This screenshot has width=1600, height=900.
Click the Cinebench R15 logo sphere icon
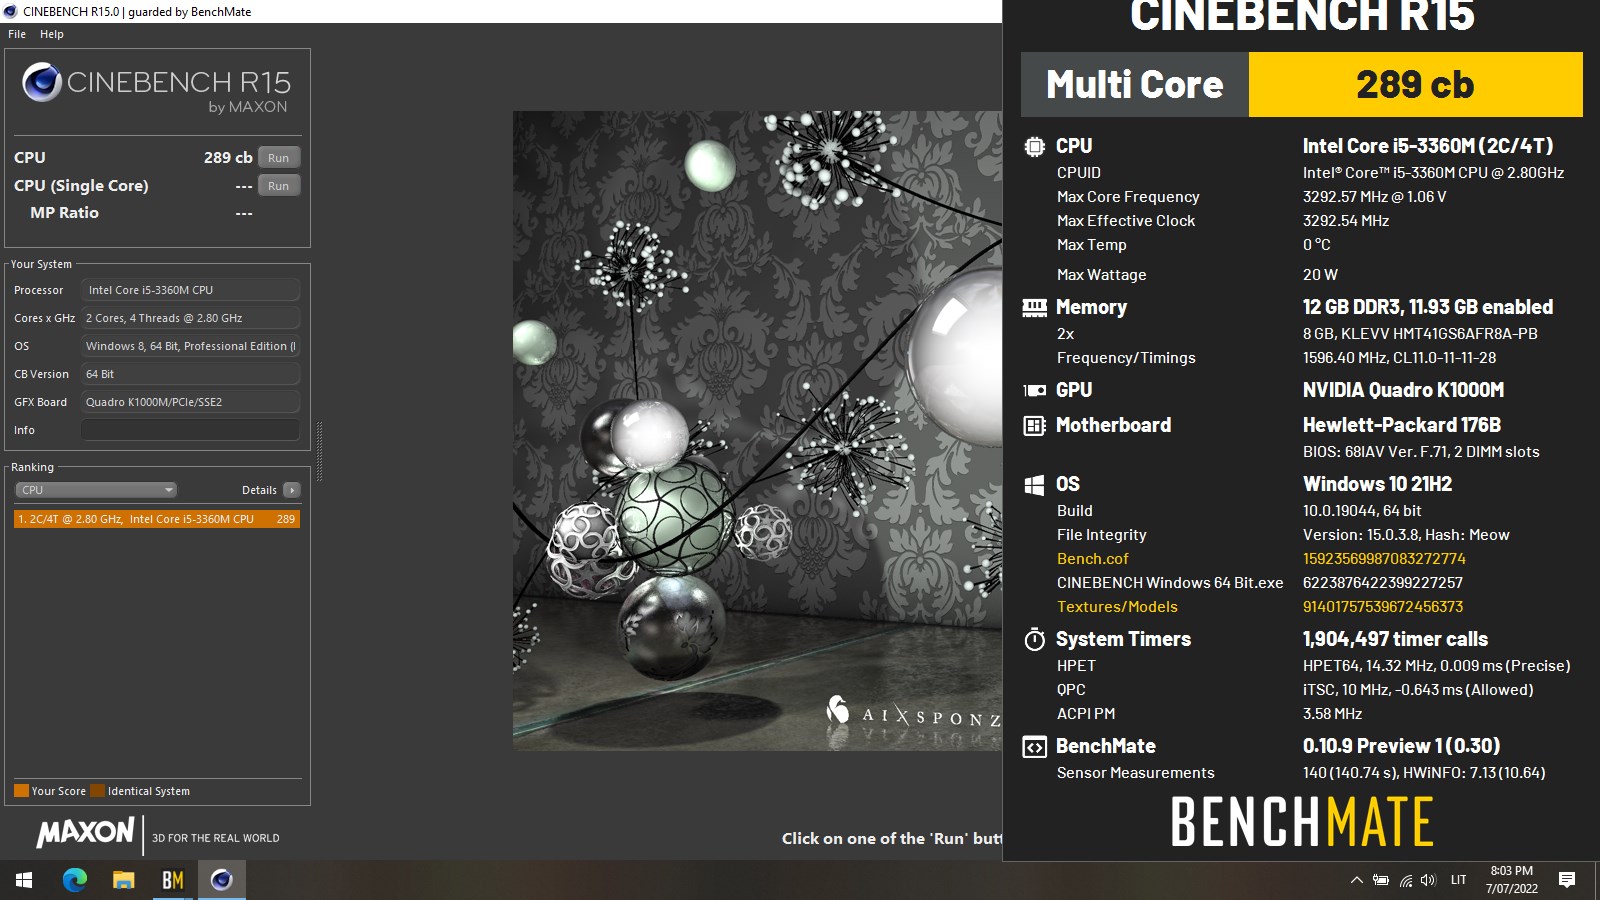point(42,82)
